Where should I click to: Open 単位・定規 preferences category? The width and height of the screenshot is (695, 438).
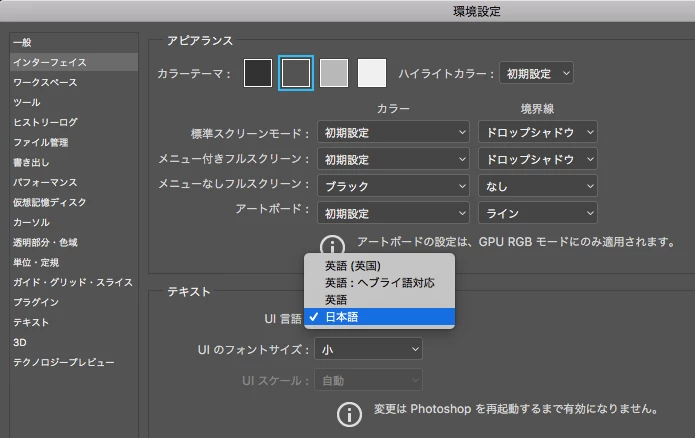(74, 262)
